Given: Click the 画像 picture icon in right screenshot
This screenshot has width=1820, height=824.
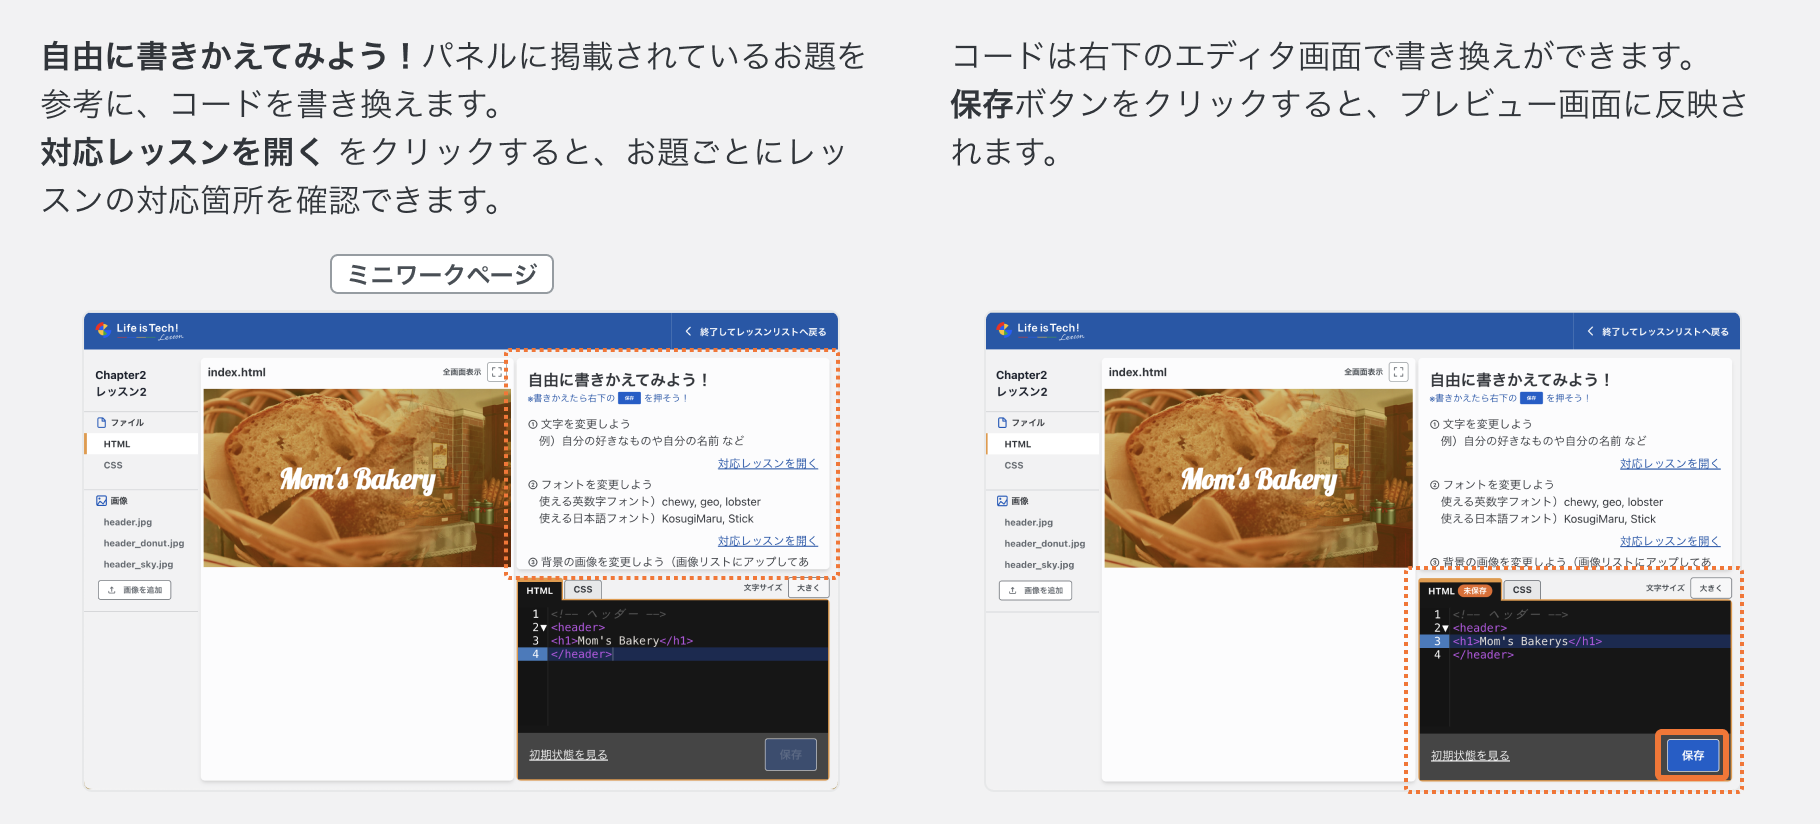Looking at the screenshot, I should pos(1002,500).
